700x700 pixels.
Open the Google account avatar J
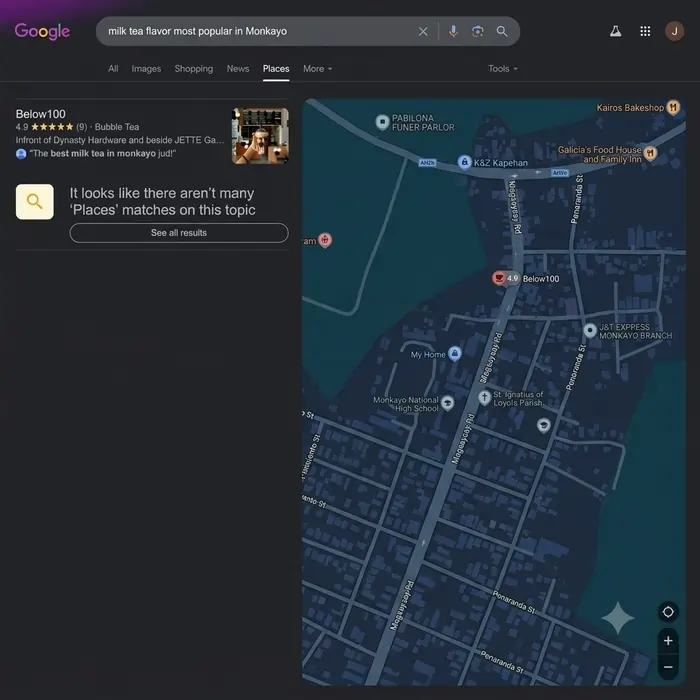[x=675, y=31]
